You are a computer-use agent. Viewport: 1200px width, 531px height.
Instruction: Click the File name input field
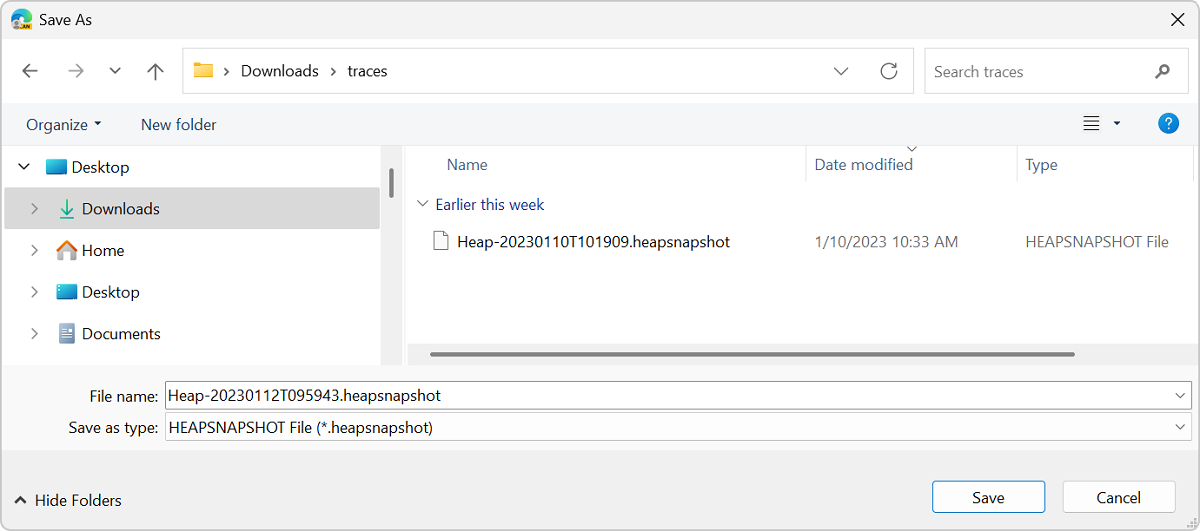(666, 395)
